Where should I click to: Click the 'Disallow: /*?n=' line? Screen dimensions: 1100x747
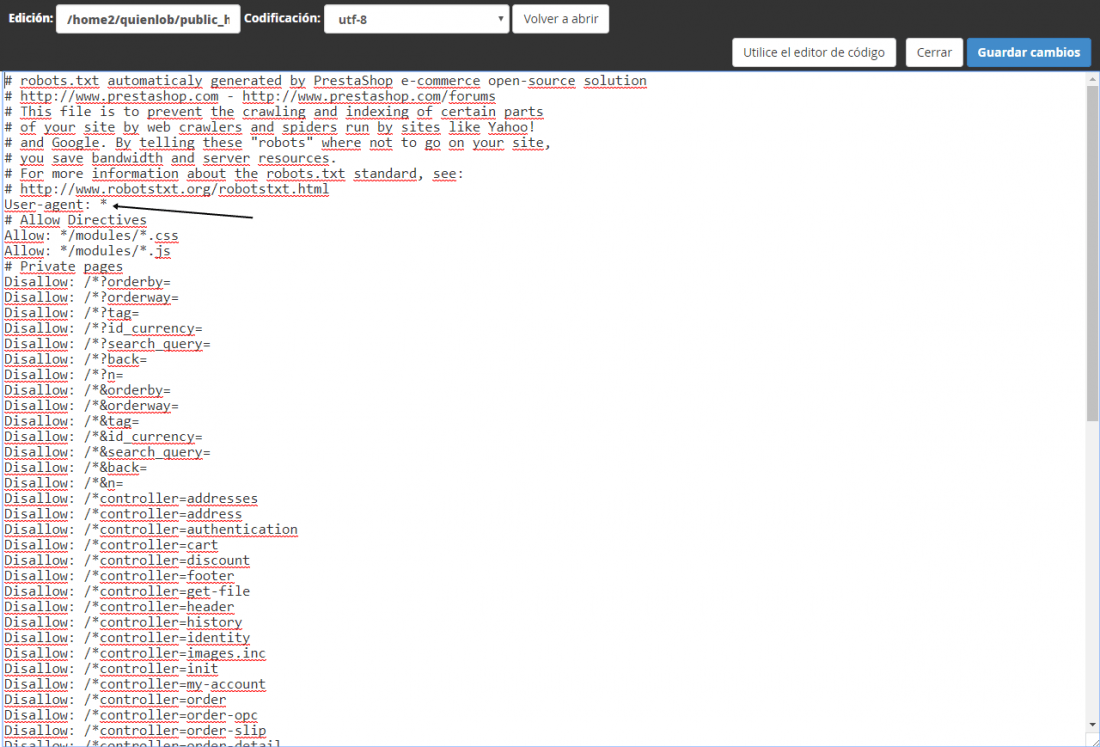pos(64,375)
